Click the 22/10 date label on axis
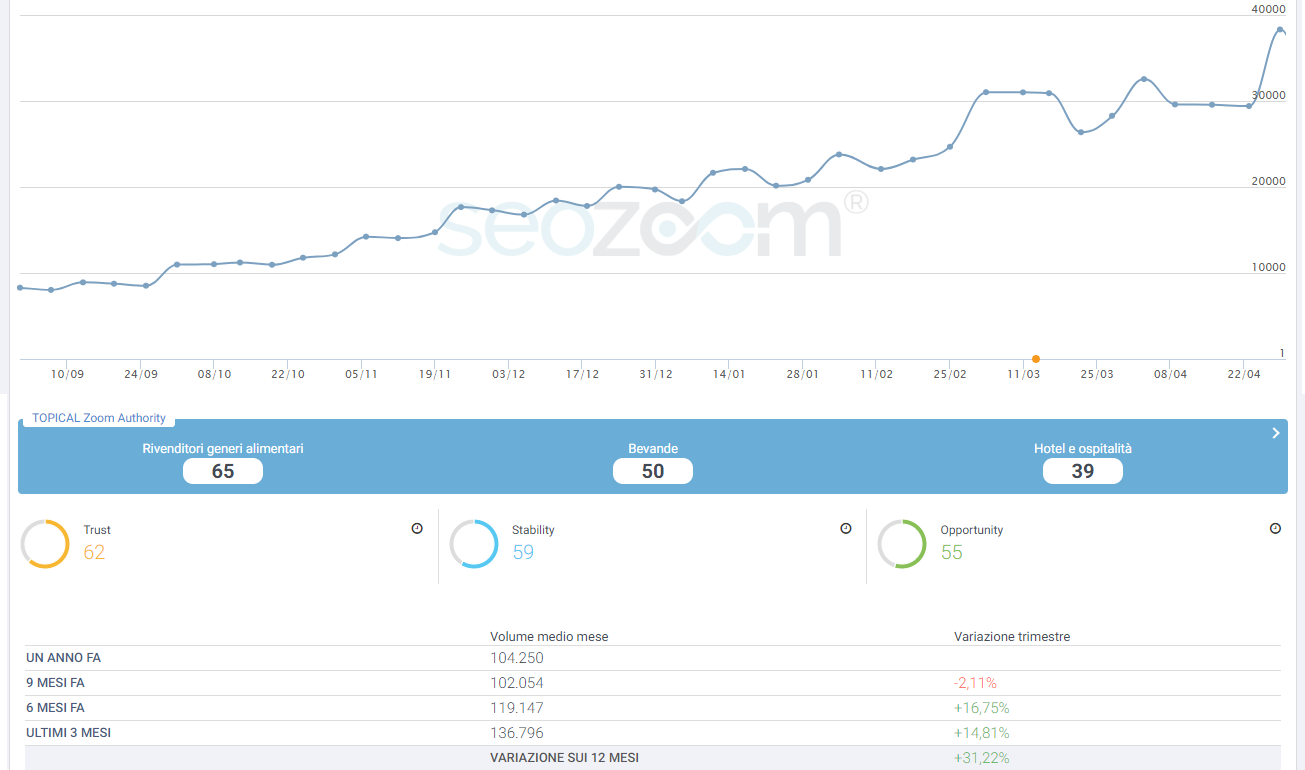Screen dimensions: 1305x770 288,374
